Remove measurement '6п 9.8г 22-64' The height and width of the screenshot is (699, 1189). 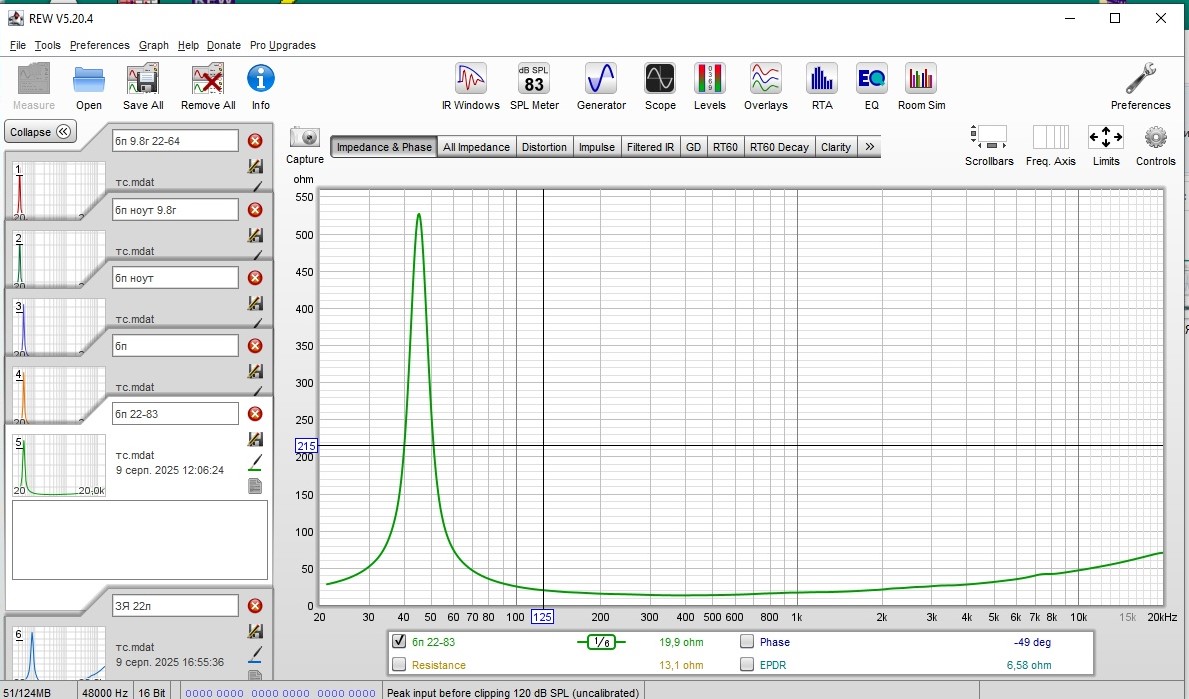(x=256, y=141)
